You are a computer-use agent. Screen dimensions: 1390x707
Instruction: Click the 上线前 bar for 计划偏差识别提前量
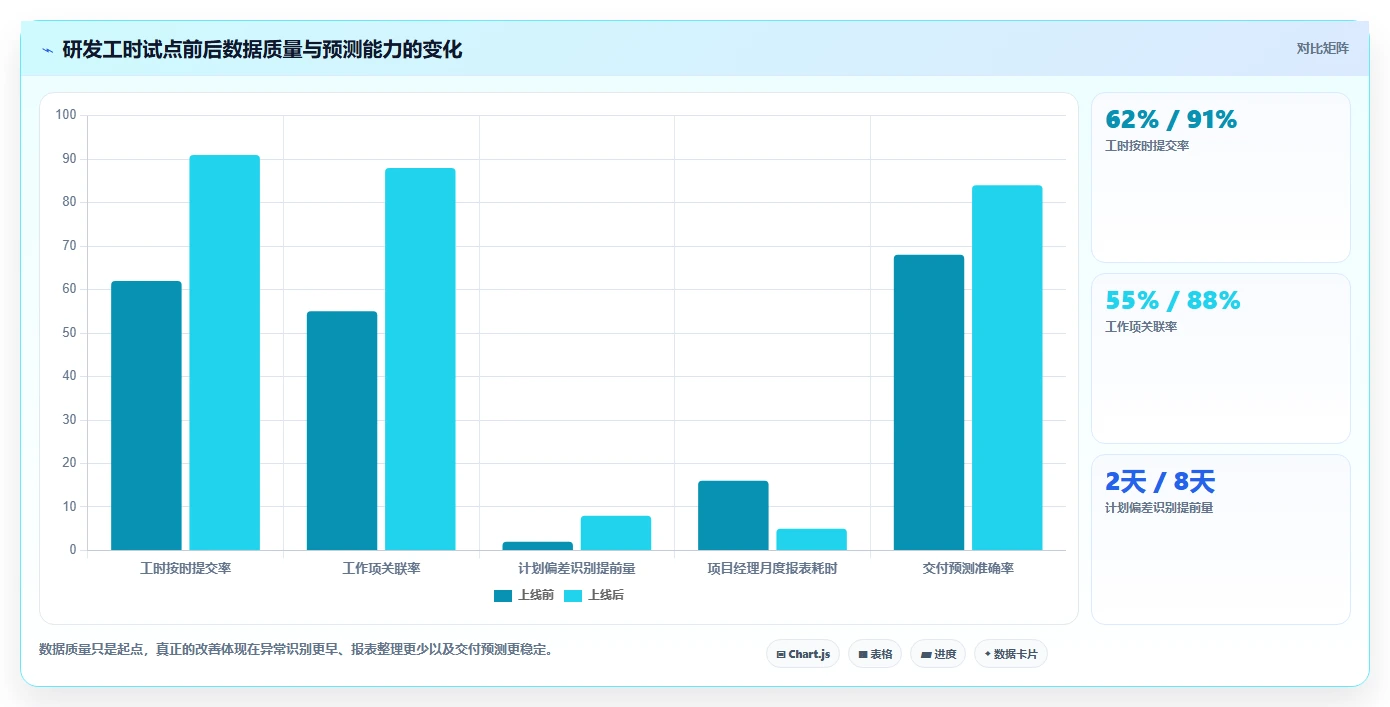coord(538,546)
